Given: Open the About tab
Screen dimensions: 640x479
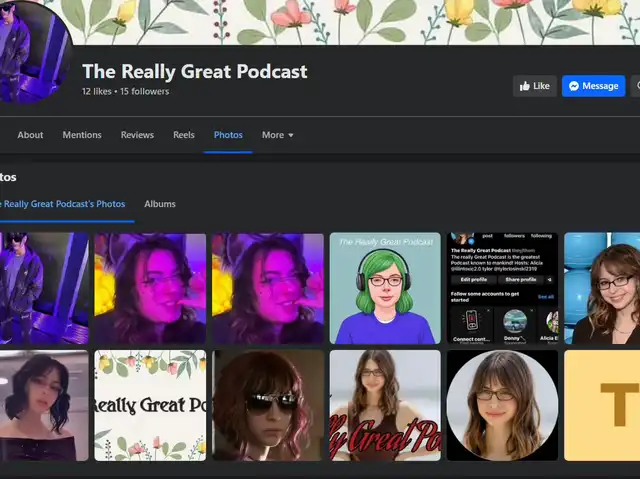Looking at the screenshot, I should [30, 135].
